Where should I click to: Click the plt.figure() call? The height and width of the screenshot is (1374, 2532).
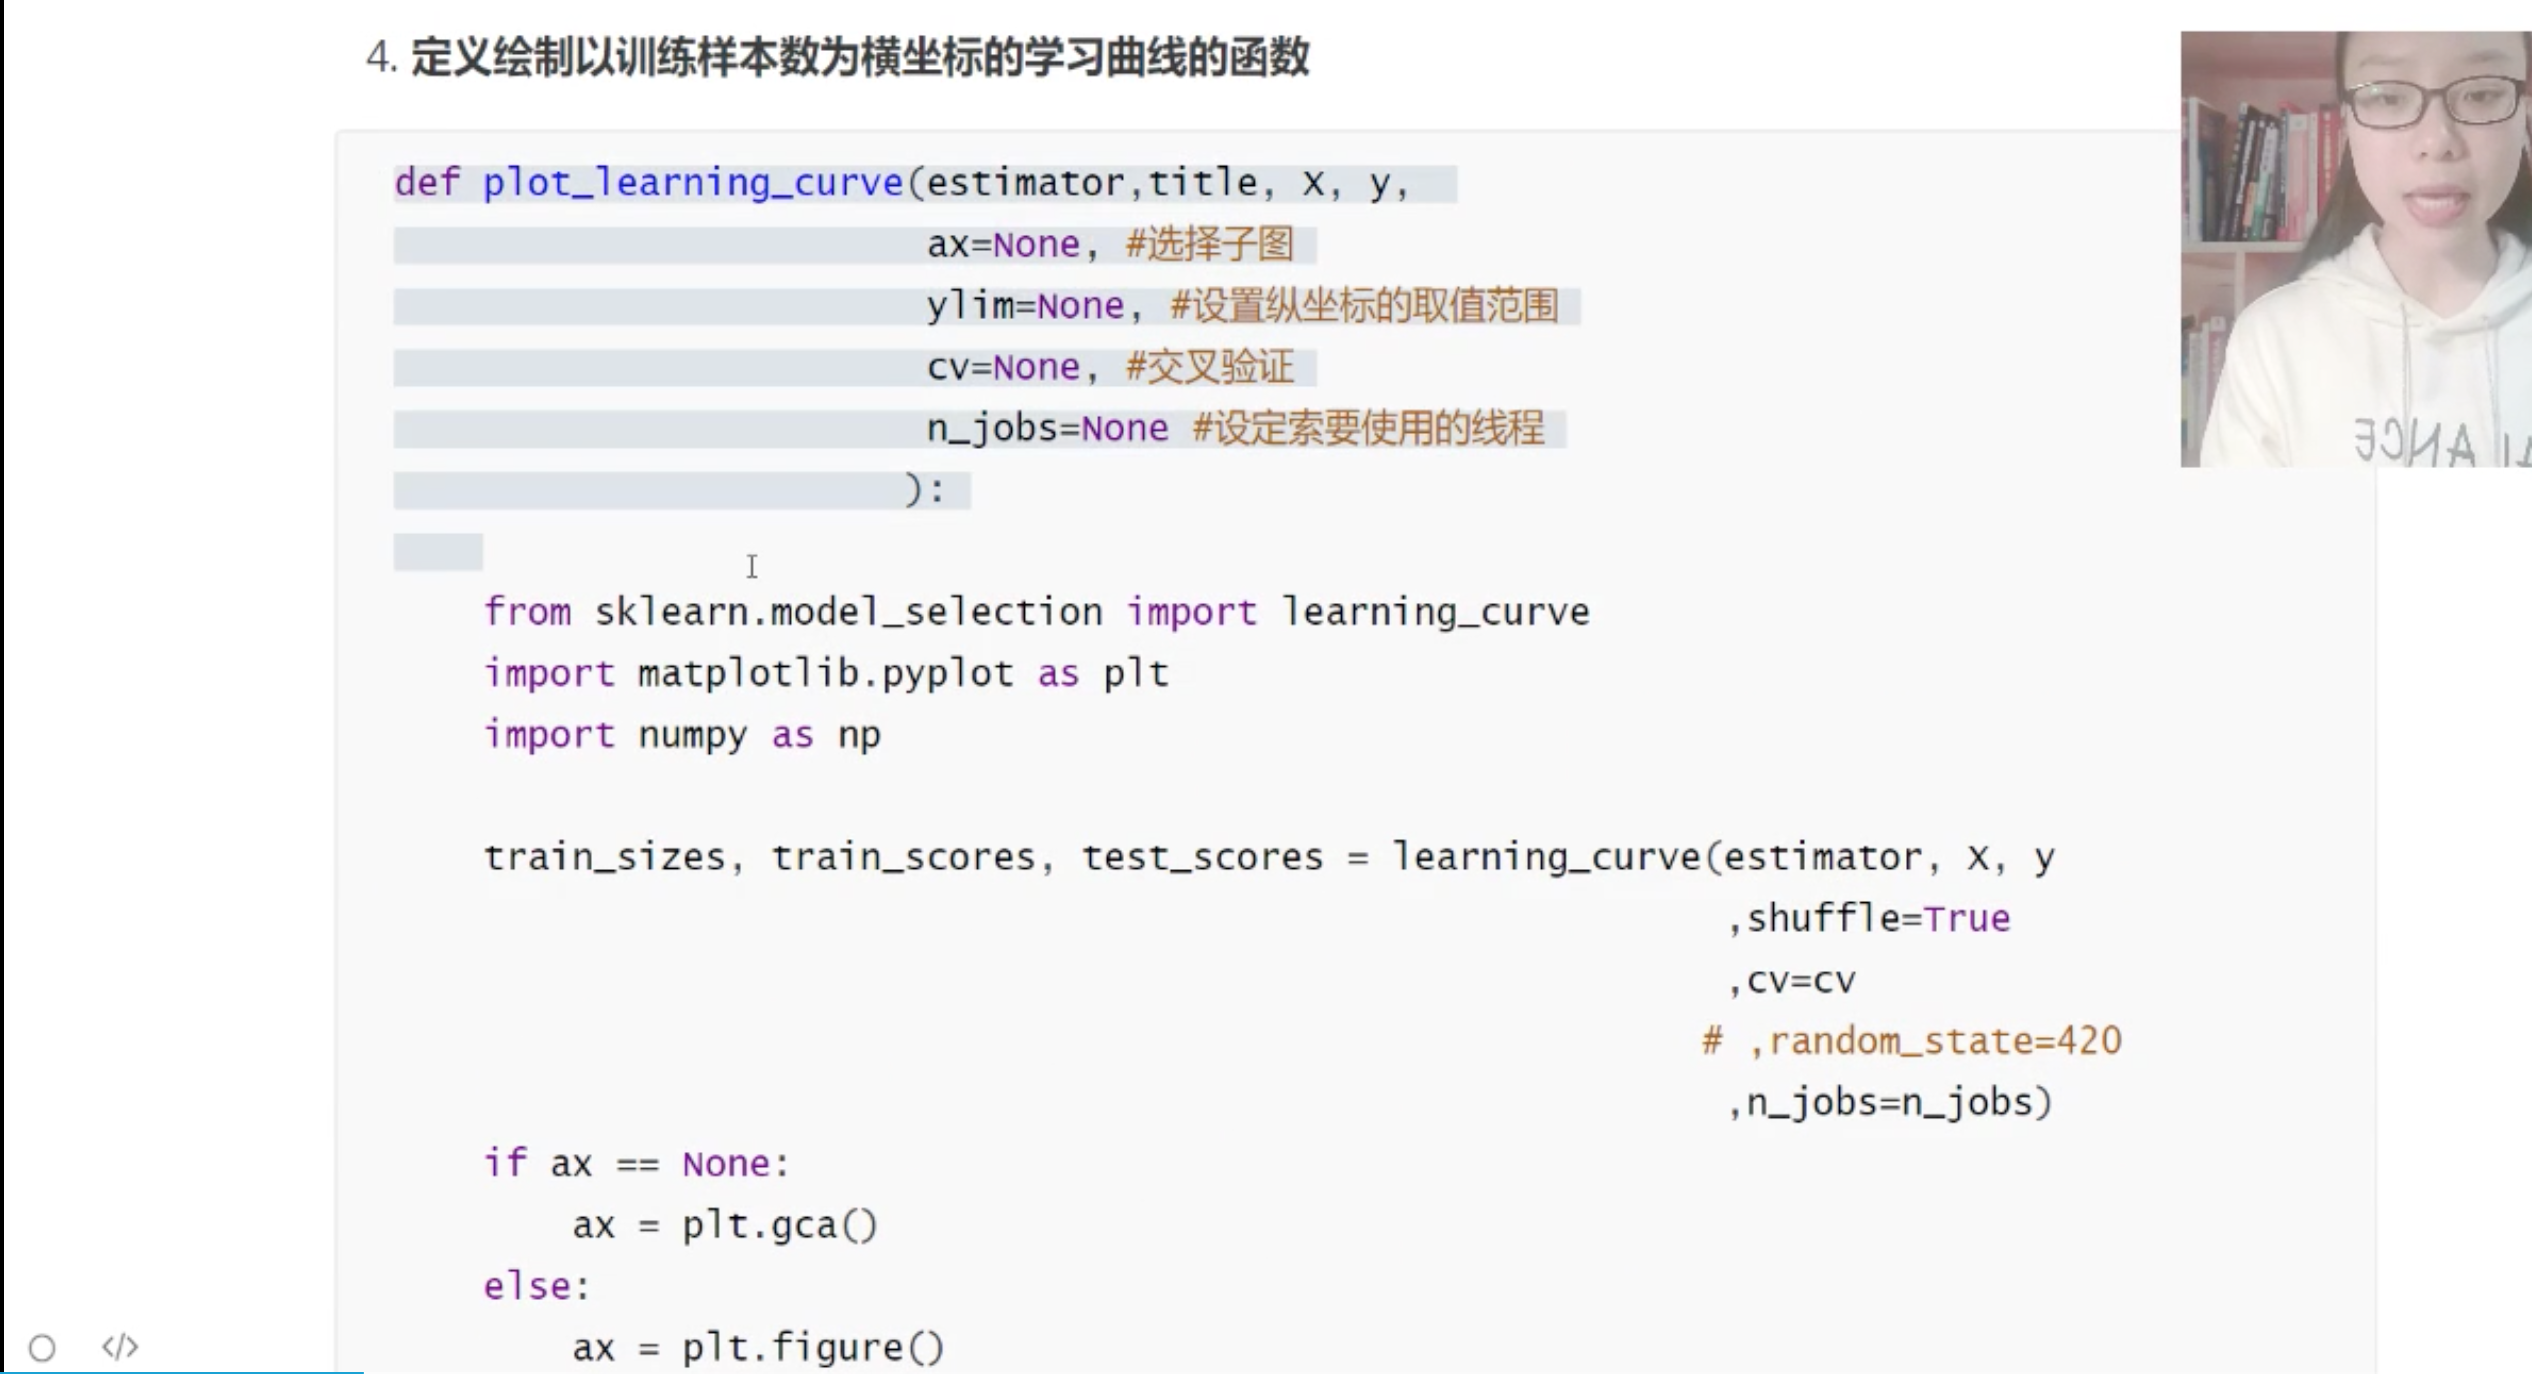pos(812,1348)
